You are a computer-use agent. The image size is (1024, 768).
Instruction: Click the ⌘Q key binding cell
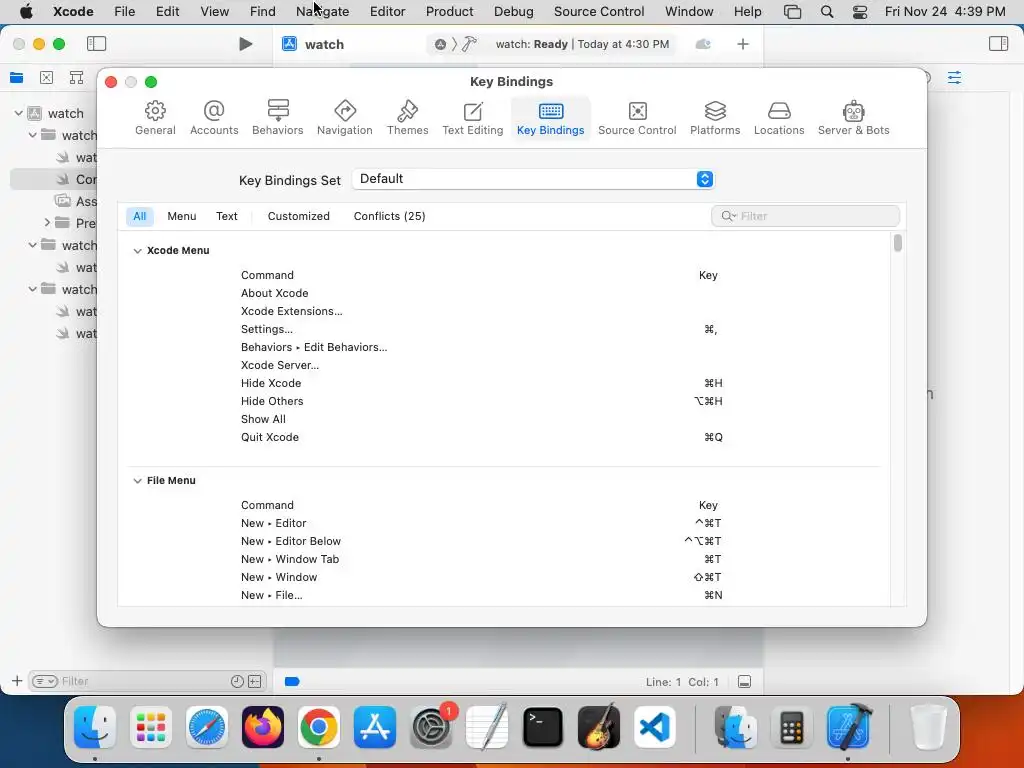point(713,437)
